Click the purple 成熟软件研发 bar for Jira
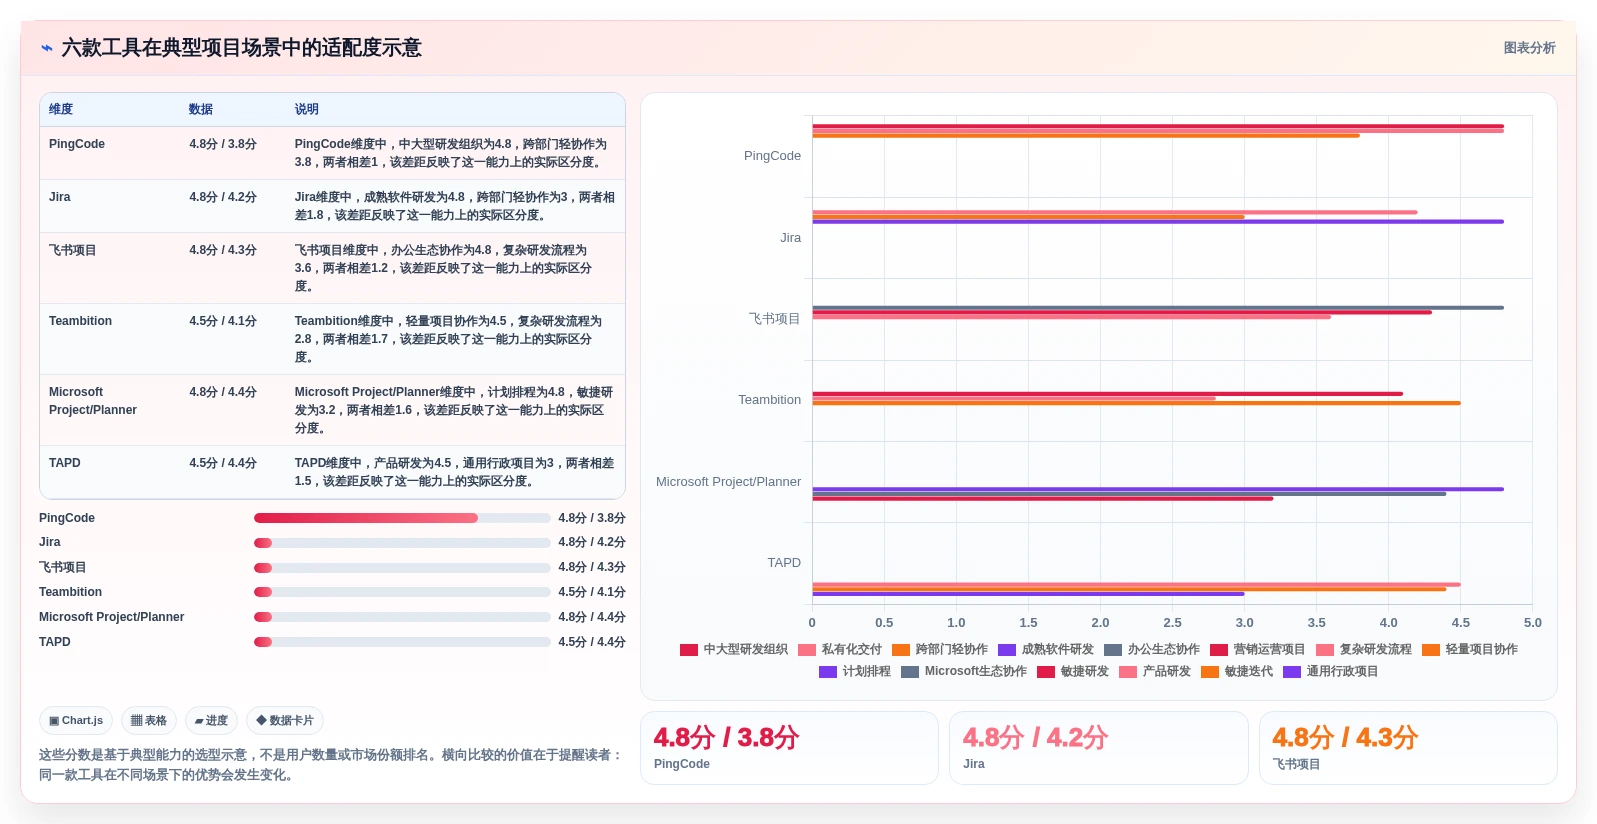 point(1158,222)
